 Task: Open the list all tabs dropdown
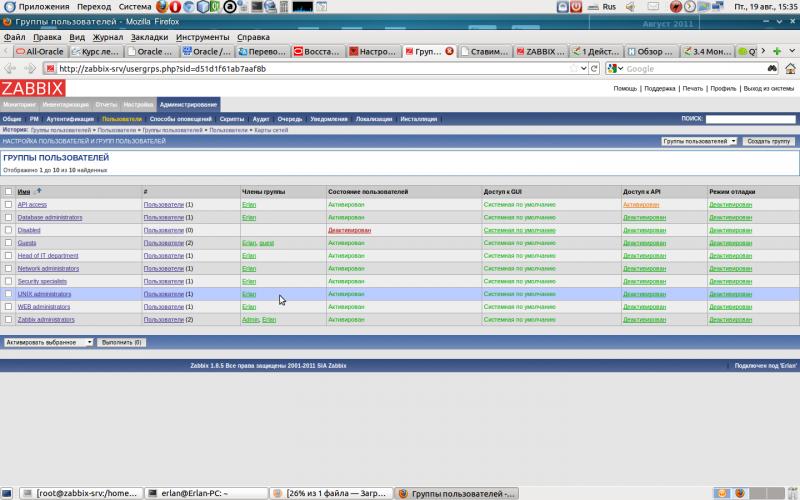792,51
